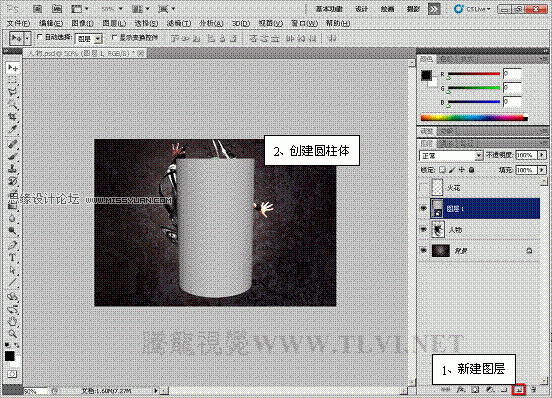The width and height of the screenshot is (552, 398).
Task: Switch to 设计 workspace
Action: 361,9
